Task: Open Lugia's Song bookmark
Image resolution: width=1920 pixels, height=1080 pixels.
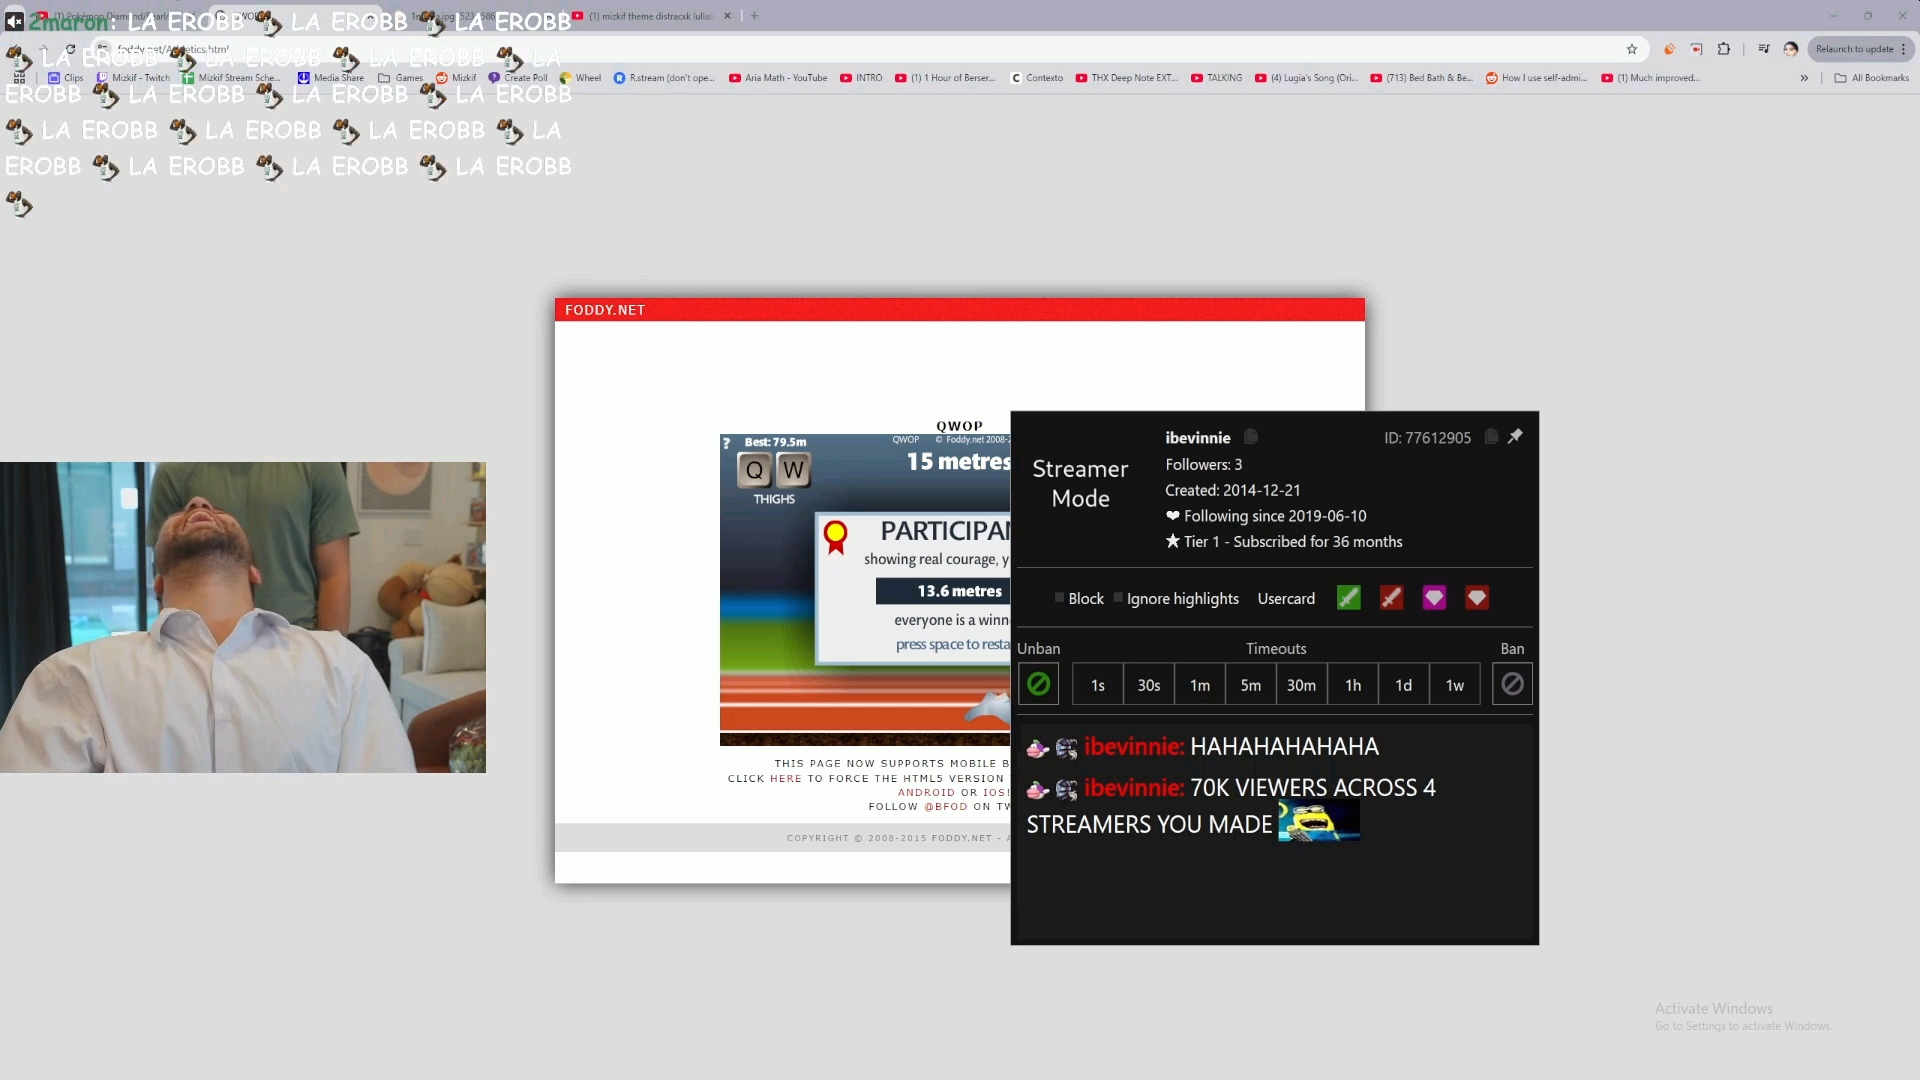Action: 1307,78
